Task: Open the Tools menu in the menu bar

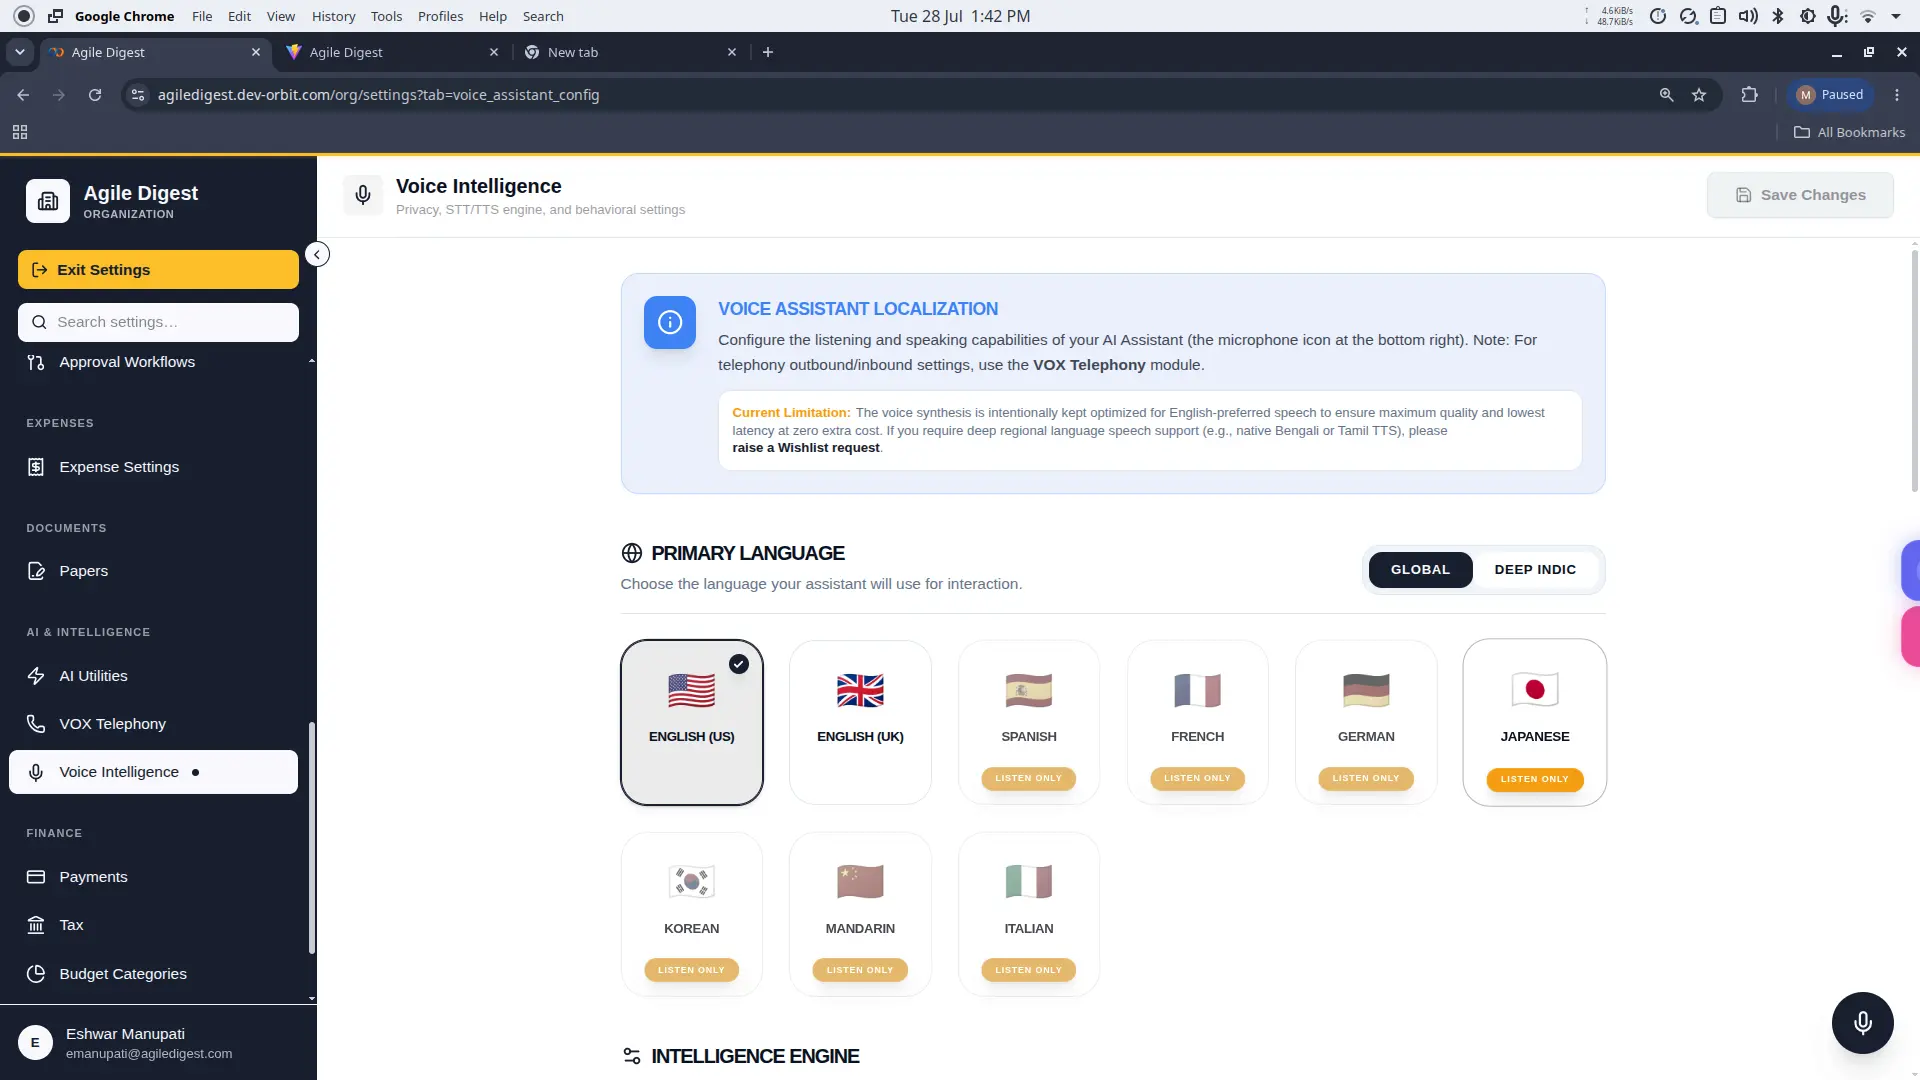Action: click(x=386, y=16)
